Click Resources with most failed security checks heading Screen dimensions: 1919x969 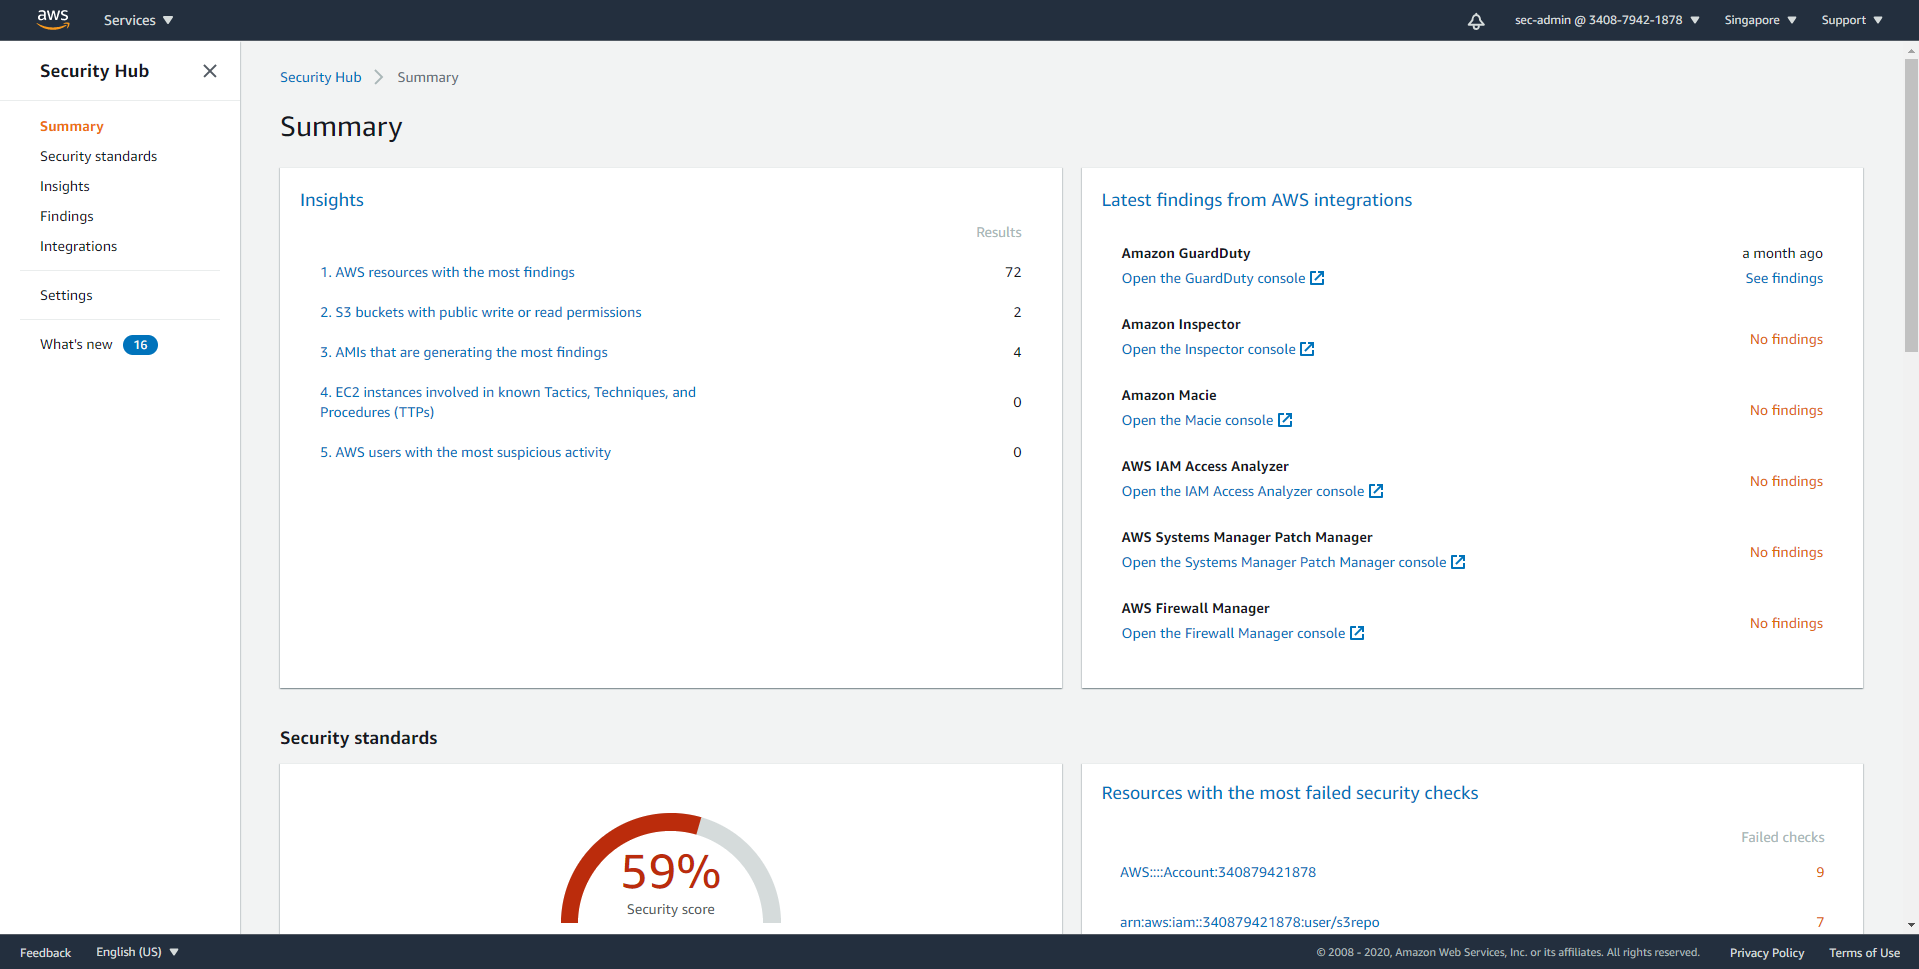1290,793
